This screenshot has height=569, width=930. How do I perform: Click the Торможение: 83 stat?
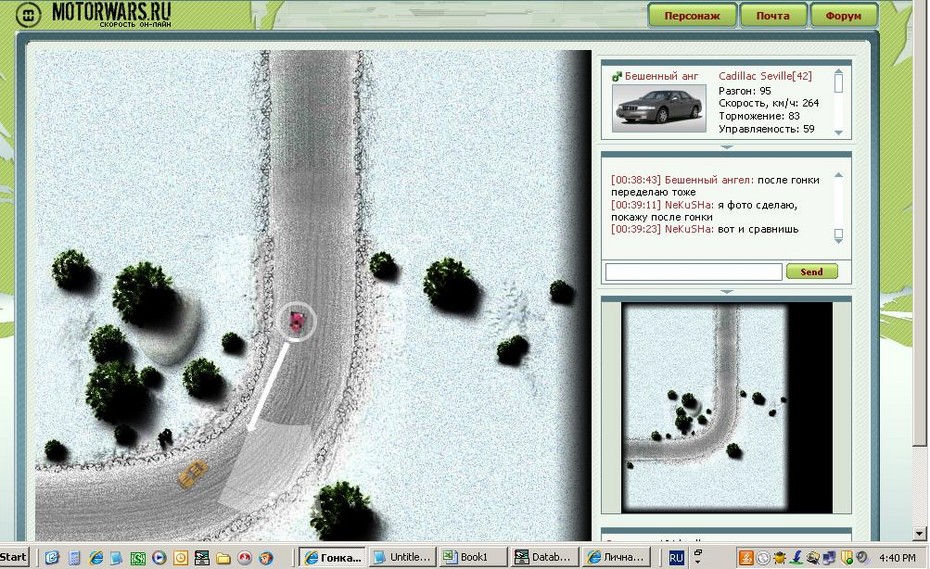[x=759, y=116]
